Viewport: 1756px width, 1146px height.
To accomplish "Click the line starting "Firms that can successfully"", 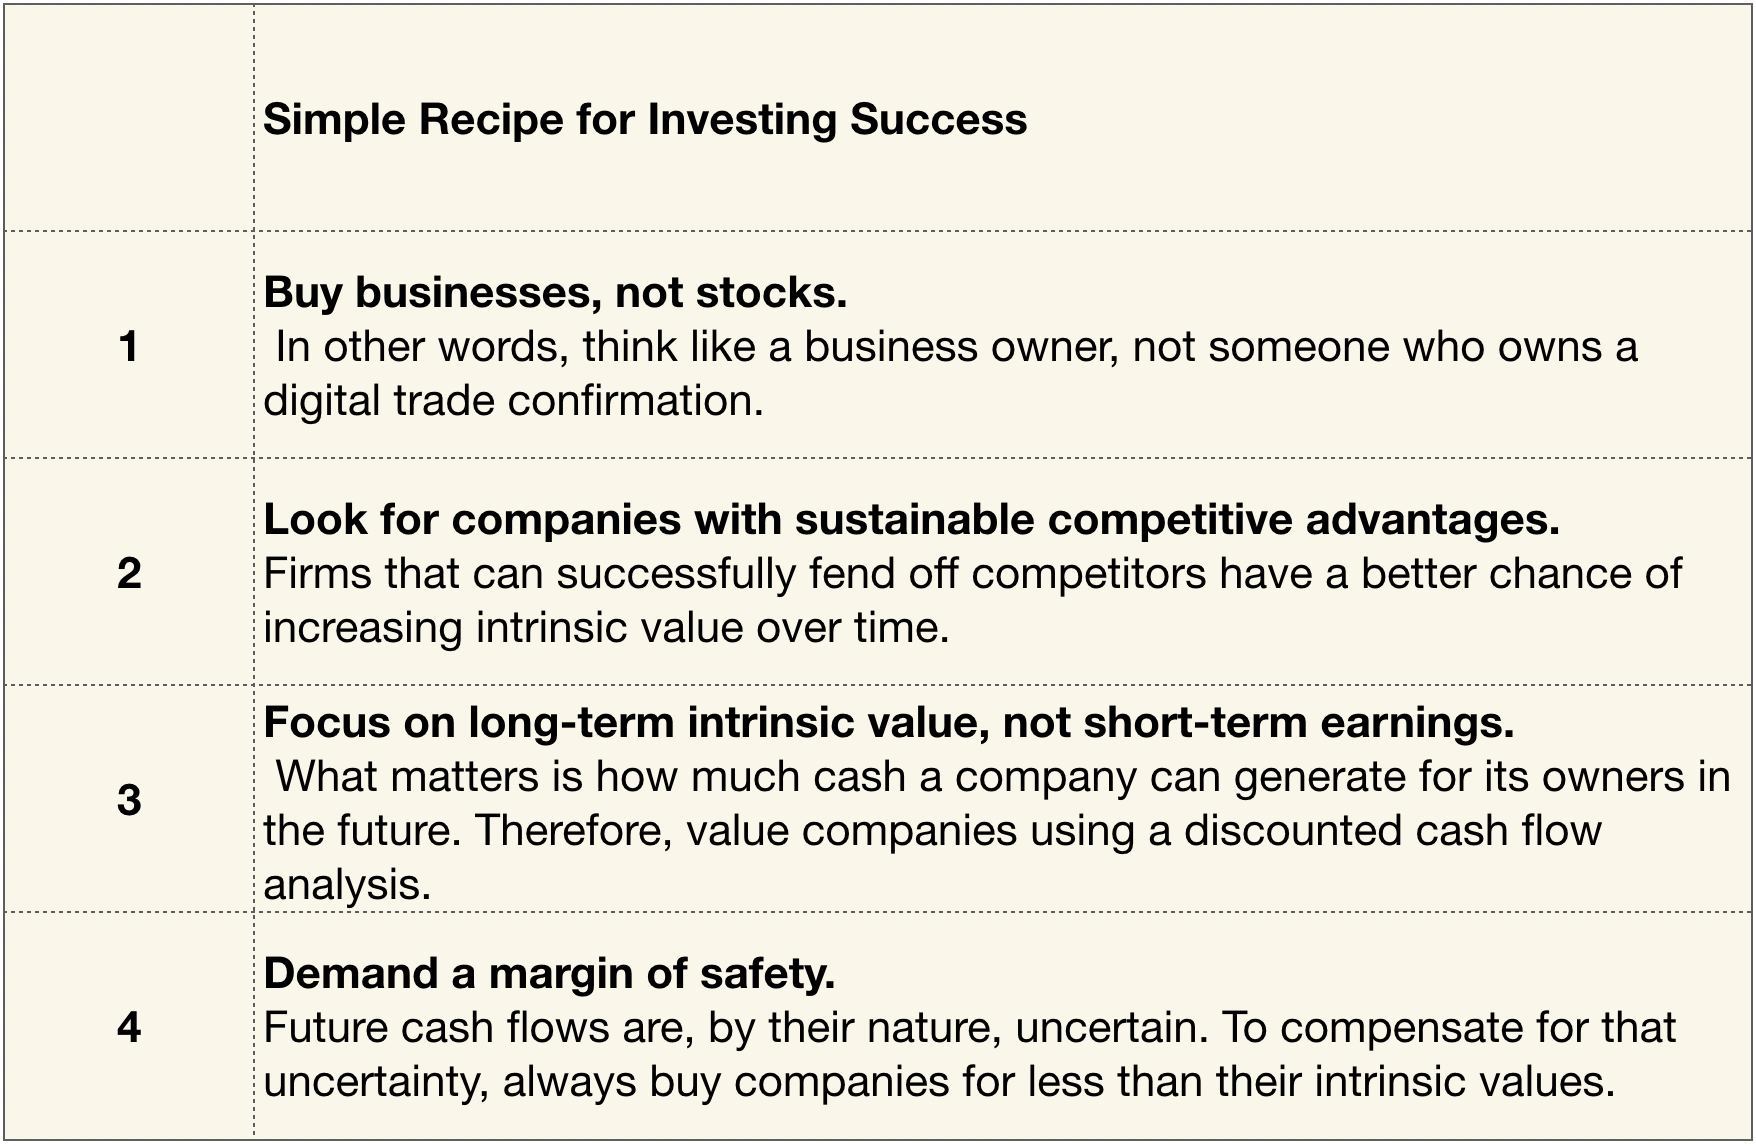I will click(x=972, y=574).
